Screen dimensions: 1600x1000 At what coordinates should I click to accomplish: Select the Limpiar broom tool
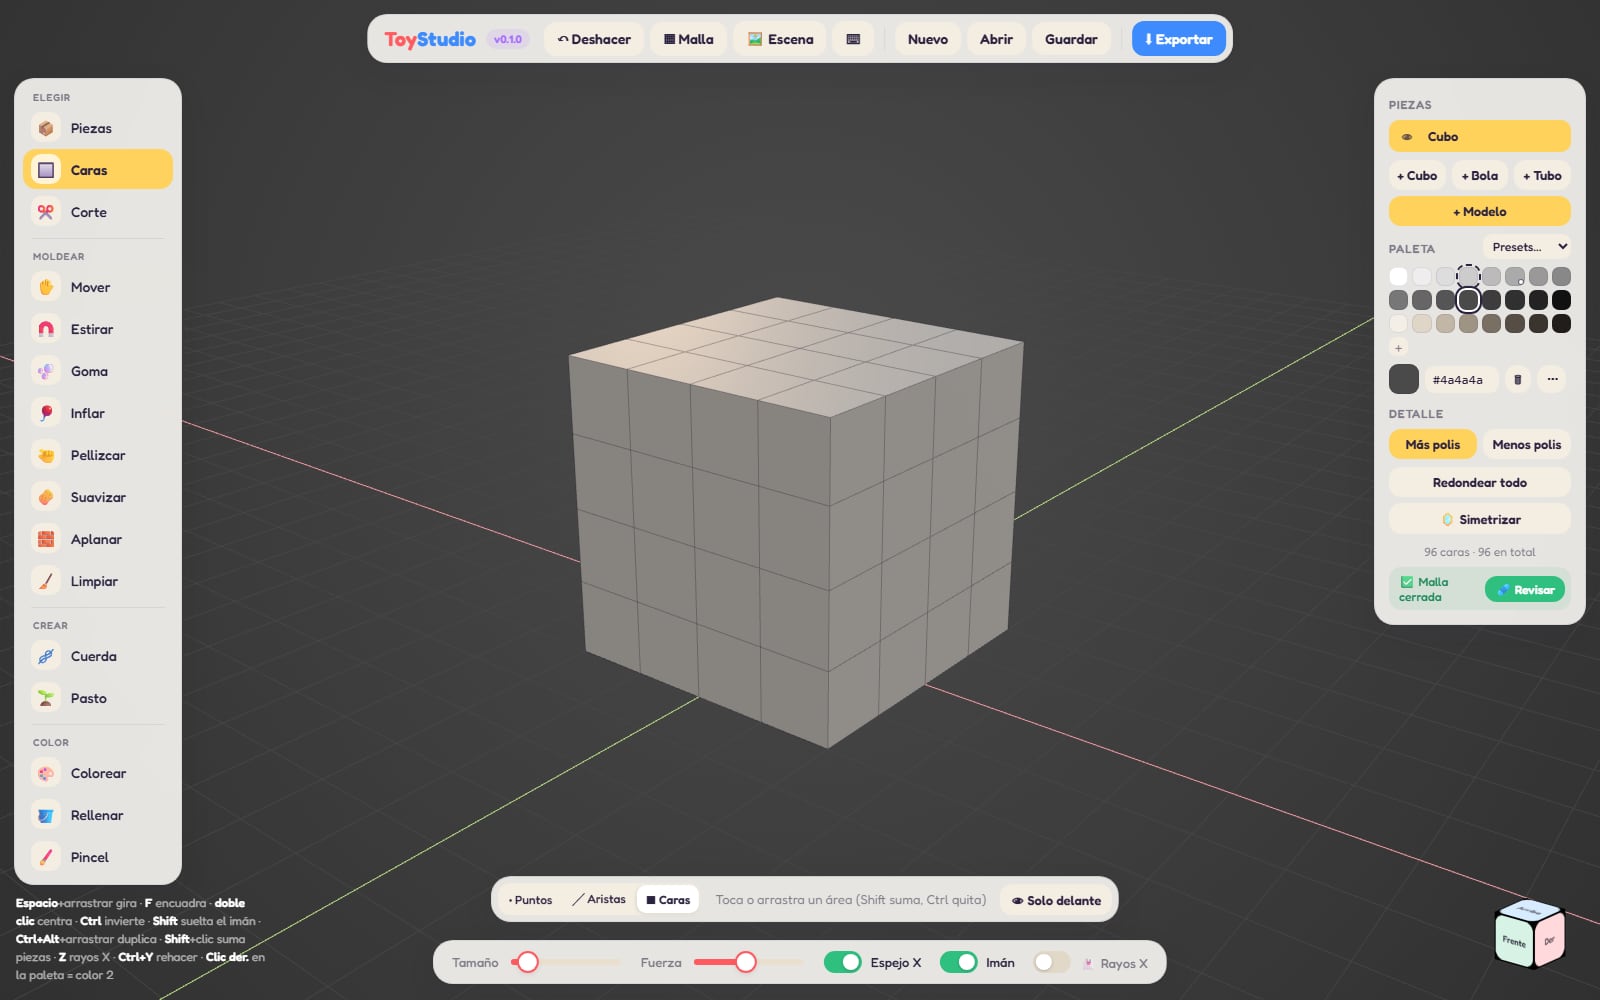(97, 581)
